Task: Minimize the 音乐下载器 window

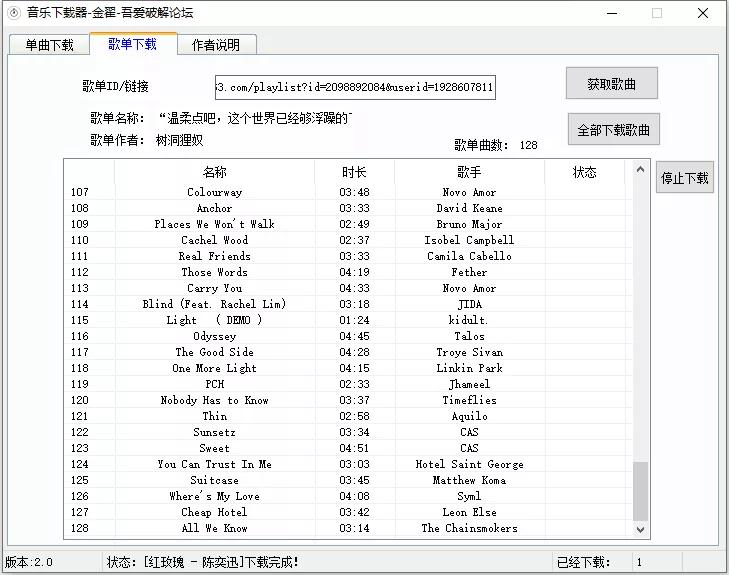Action: pyautogui.click(x=612, y=13)
